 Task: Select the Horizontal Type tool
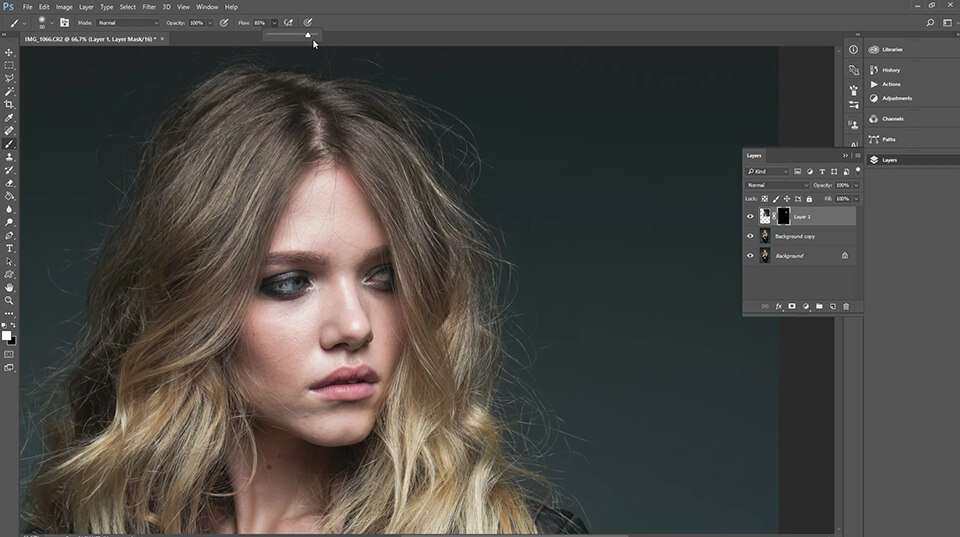9,249
